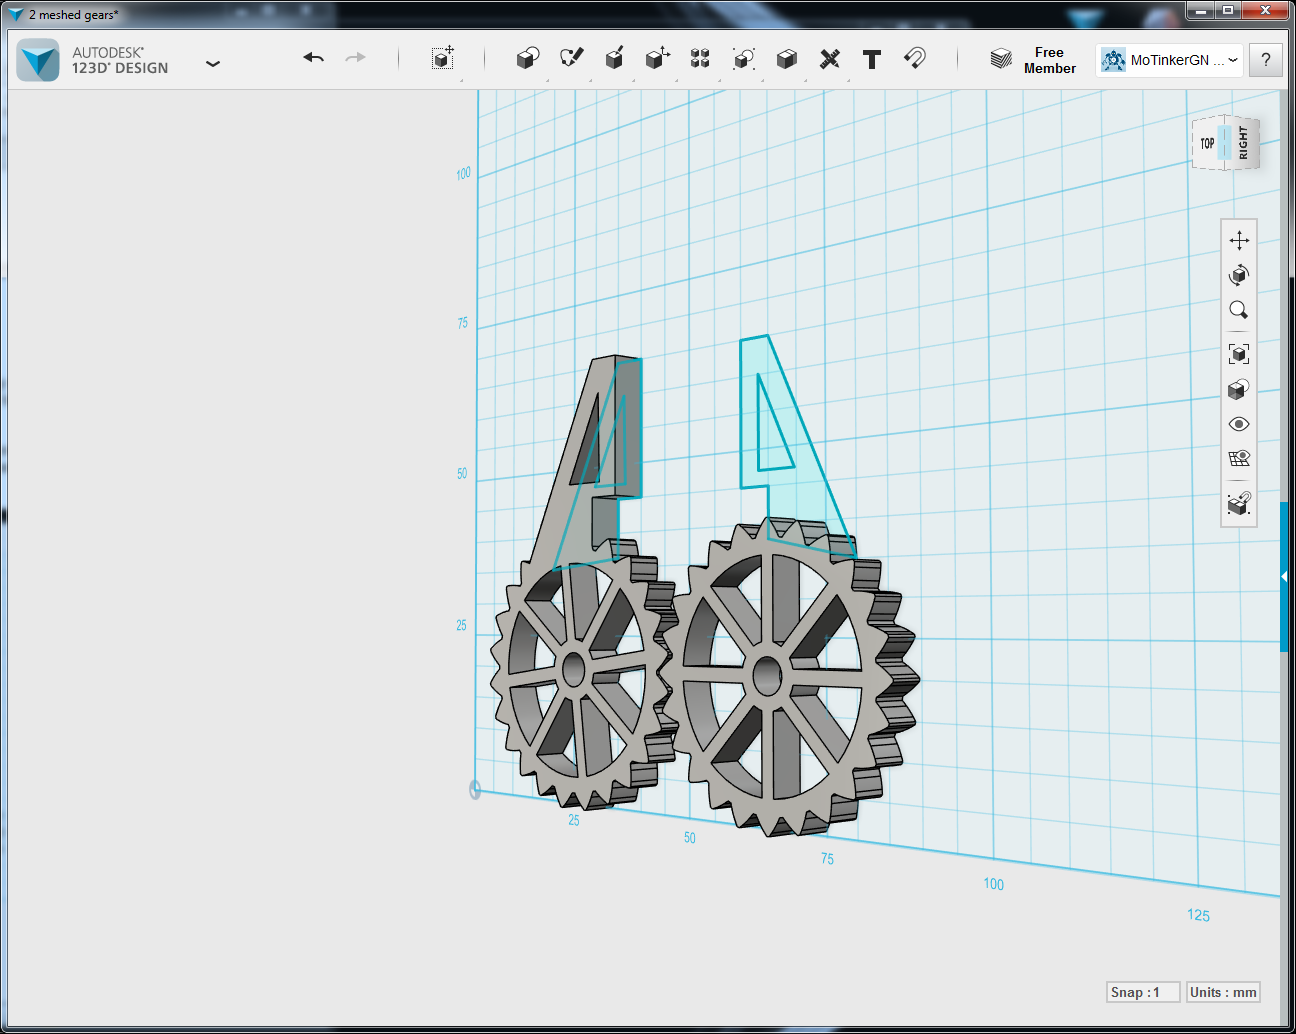This screenshot has width=1296, height=1034.
Task: Click the Help question mark button
Action: pyautogui.click(x=1265, y=60)
